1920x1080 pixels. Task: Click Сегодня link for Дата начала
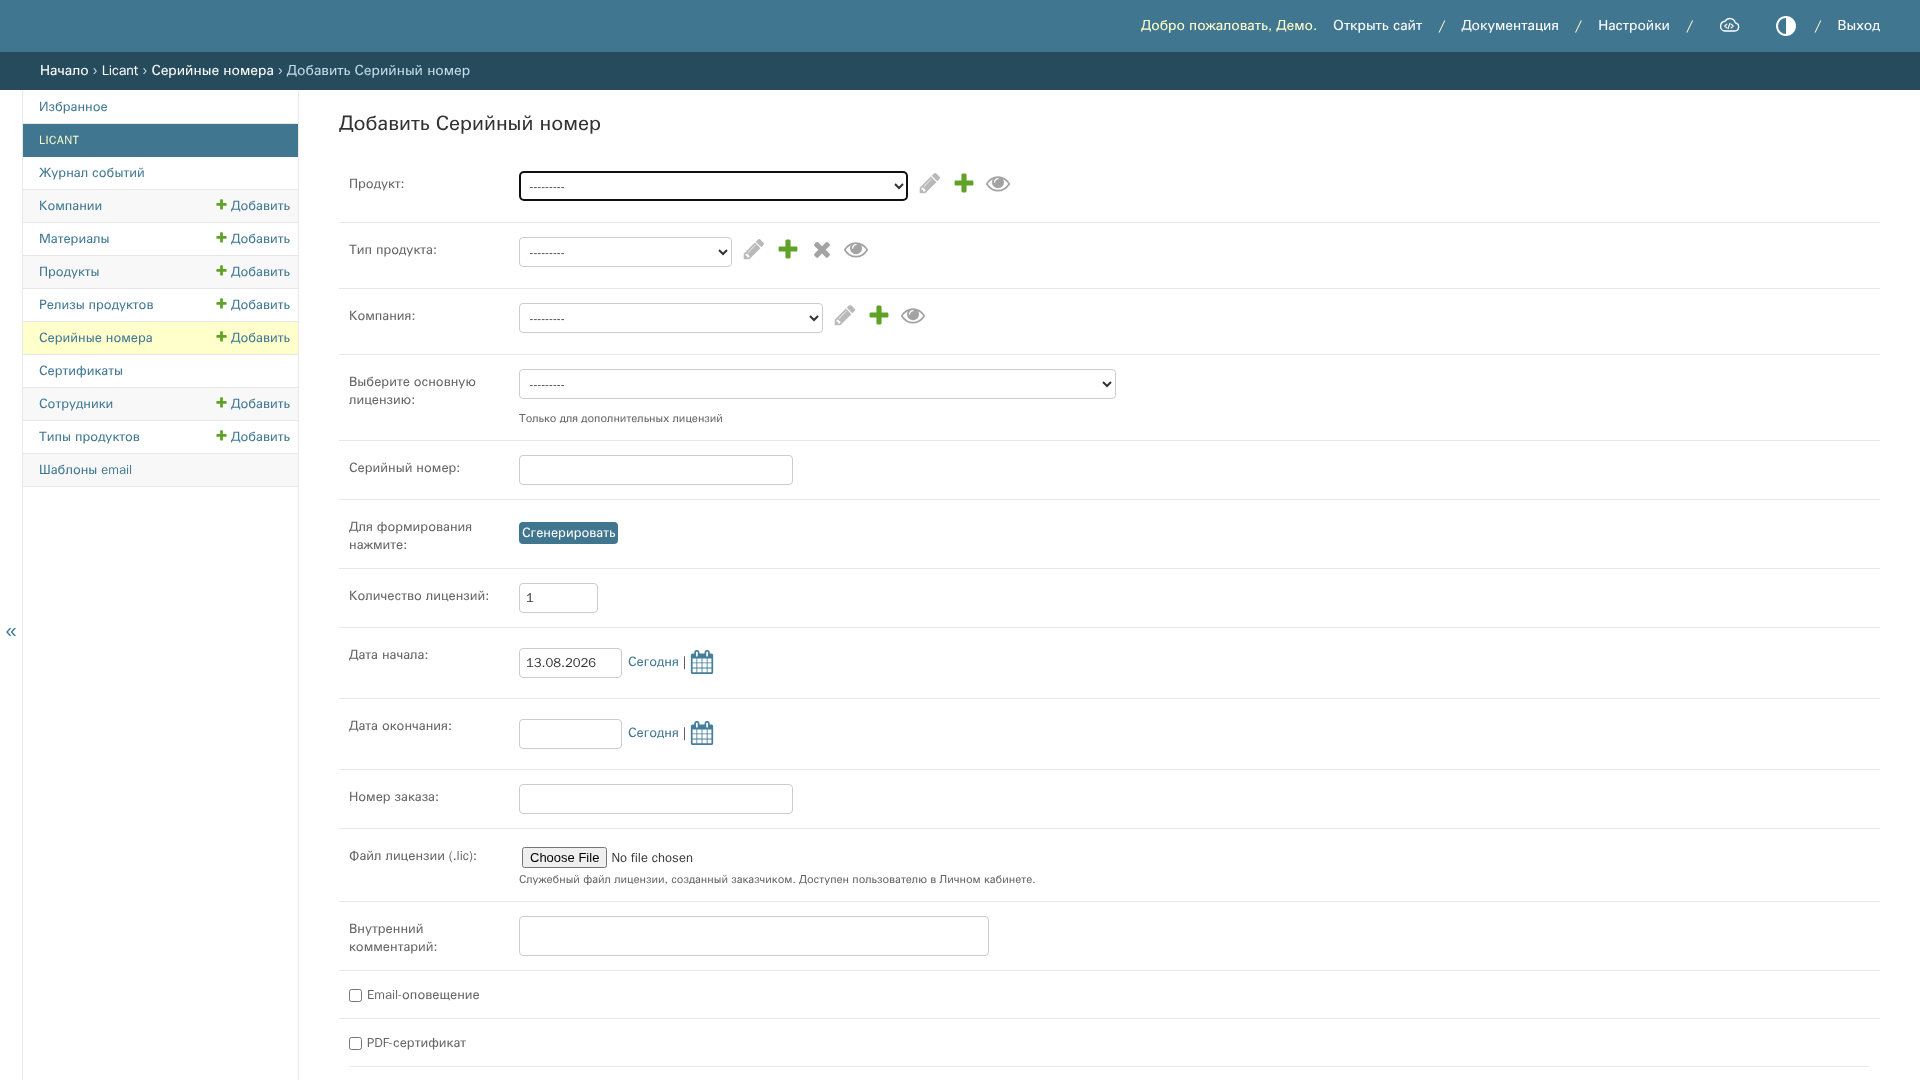(653, 662)
